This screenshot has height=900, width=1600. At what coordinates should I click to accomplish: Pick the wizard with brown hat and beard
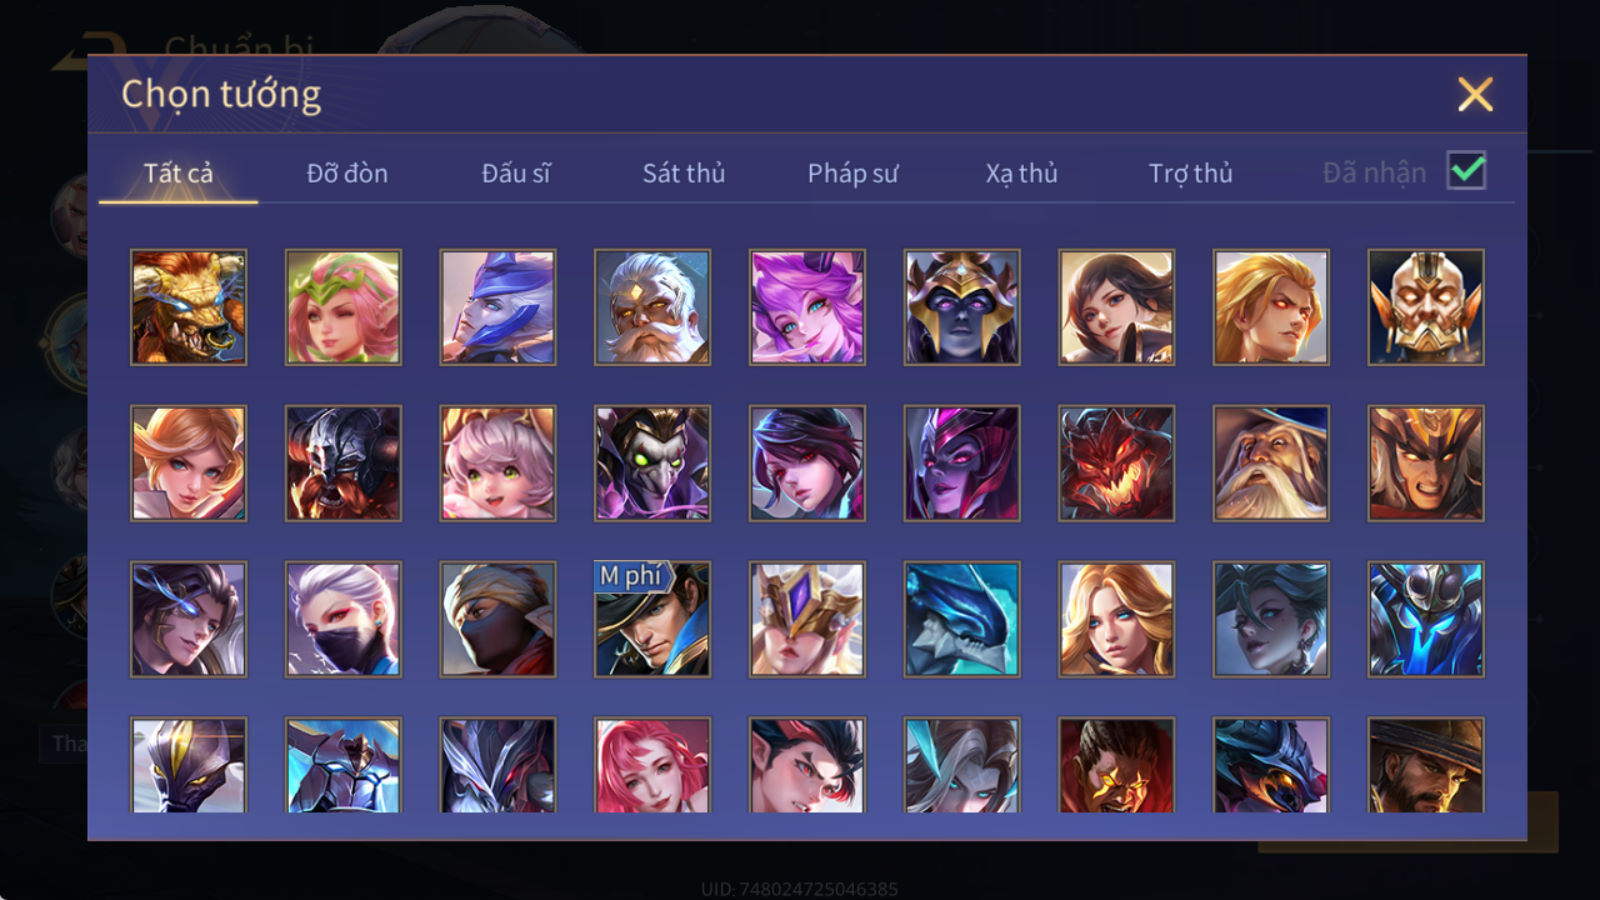1271,463
